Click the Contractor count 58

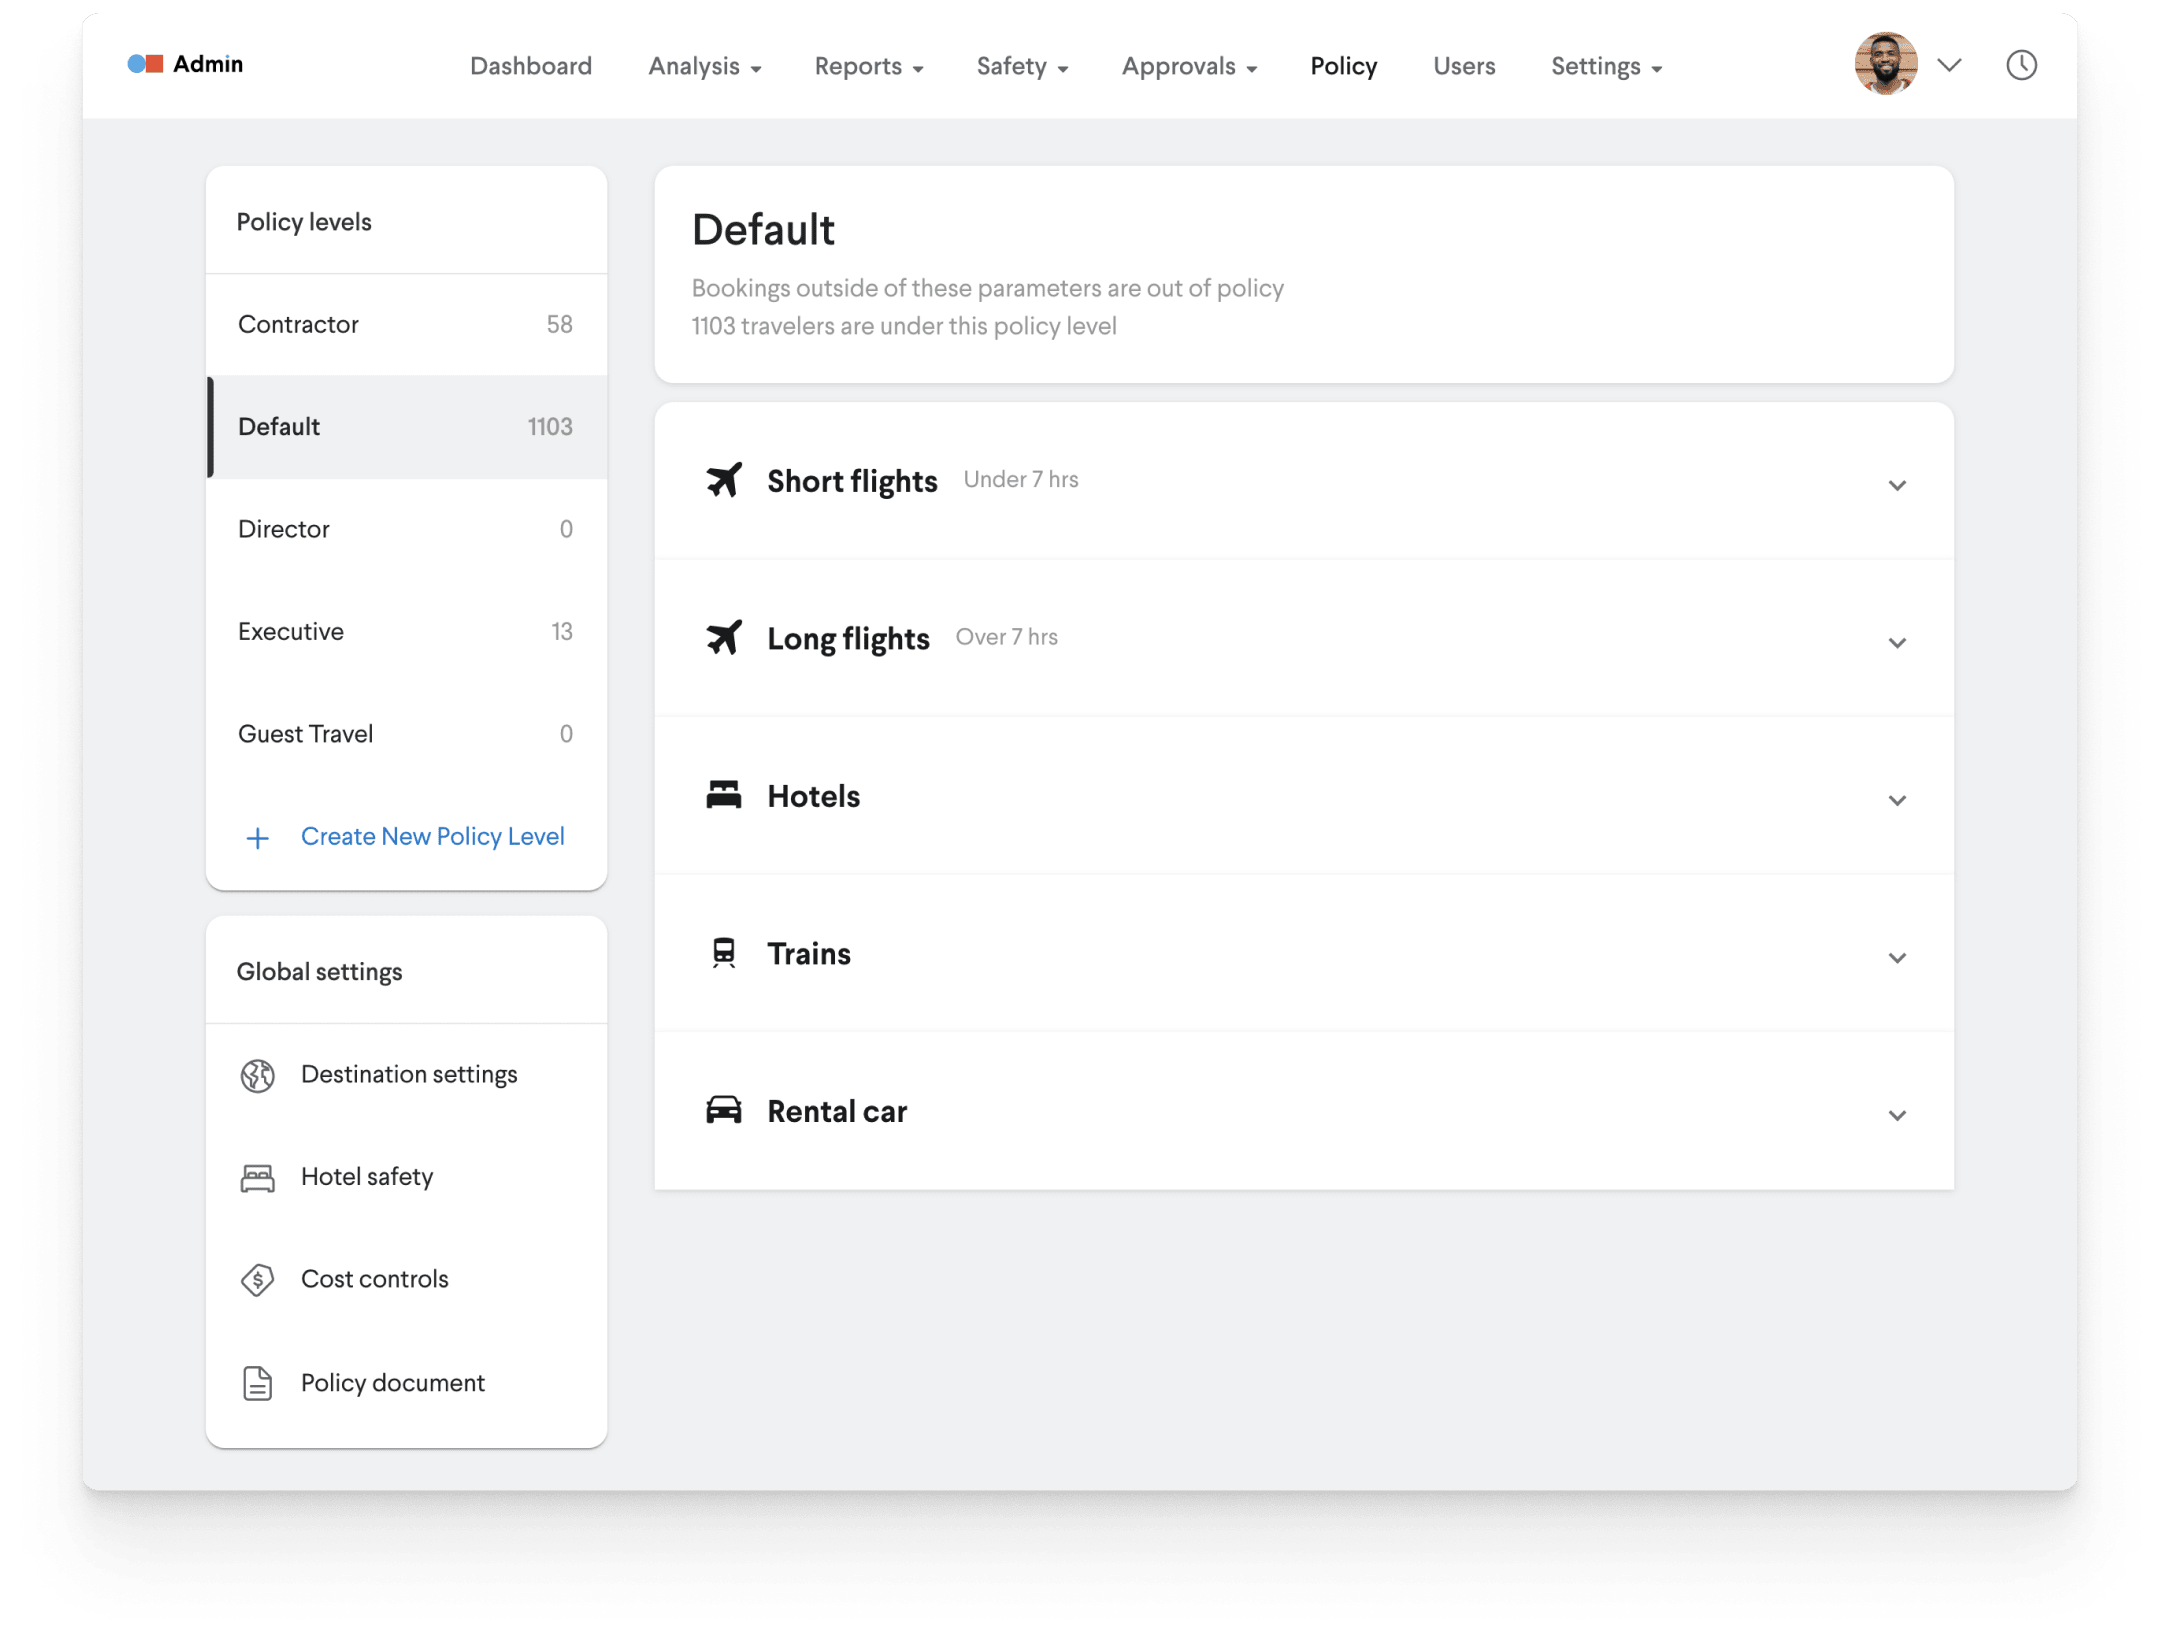559,324
